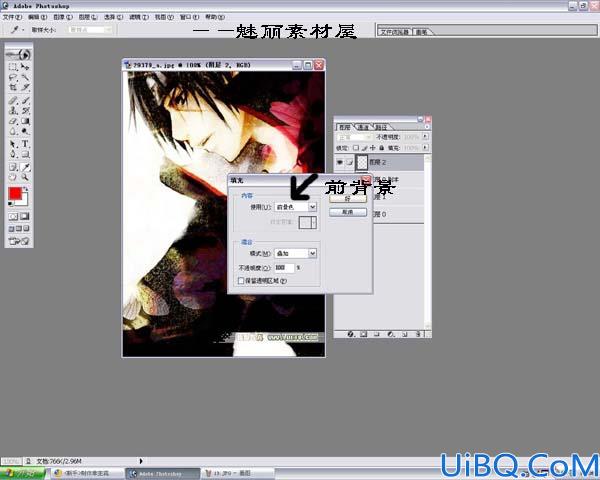This screenshot has width=600, height=480.
Task: Select the Notes tool
Action: (x=13, y=167)
